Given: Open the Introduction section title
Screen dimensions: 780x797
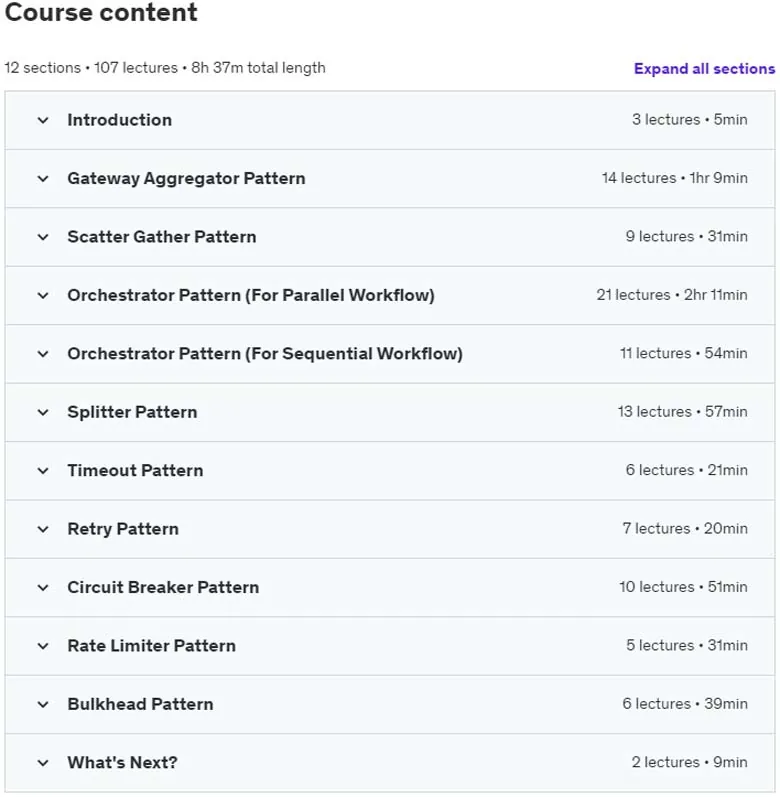Looking at the screenshot, I should point(120,120).
